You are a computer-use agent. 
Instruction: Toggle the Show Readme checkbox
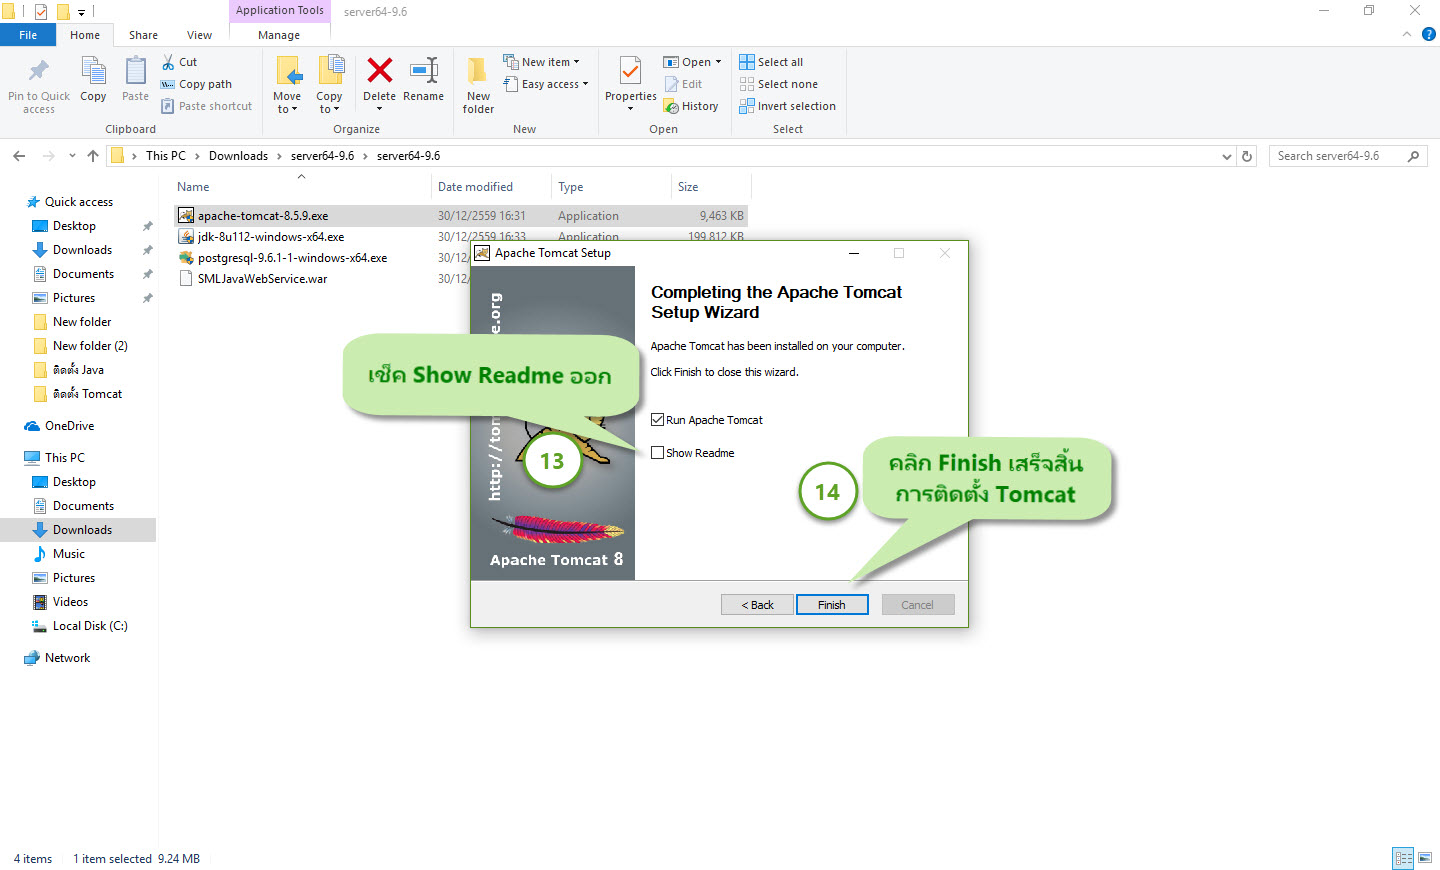(x=657, y=453)
